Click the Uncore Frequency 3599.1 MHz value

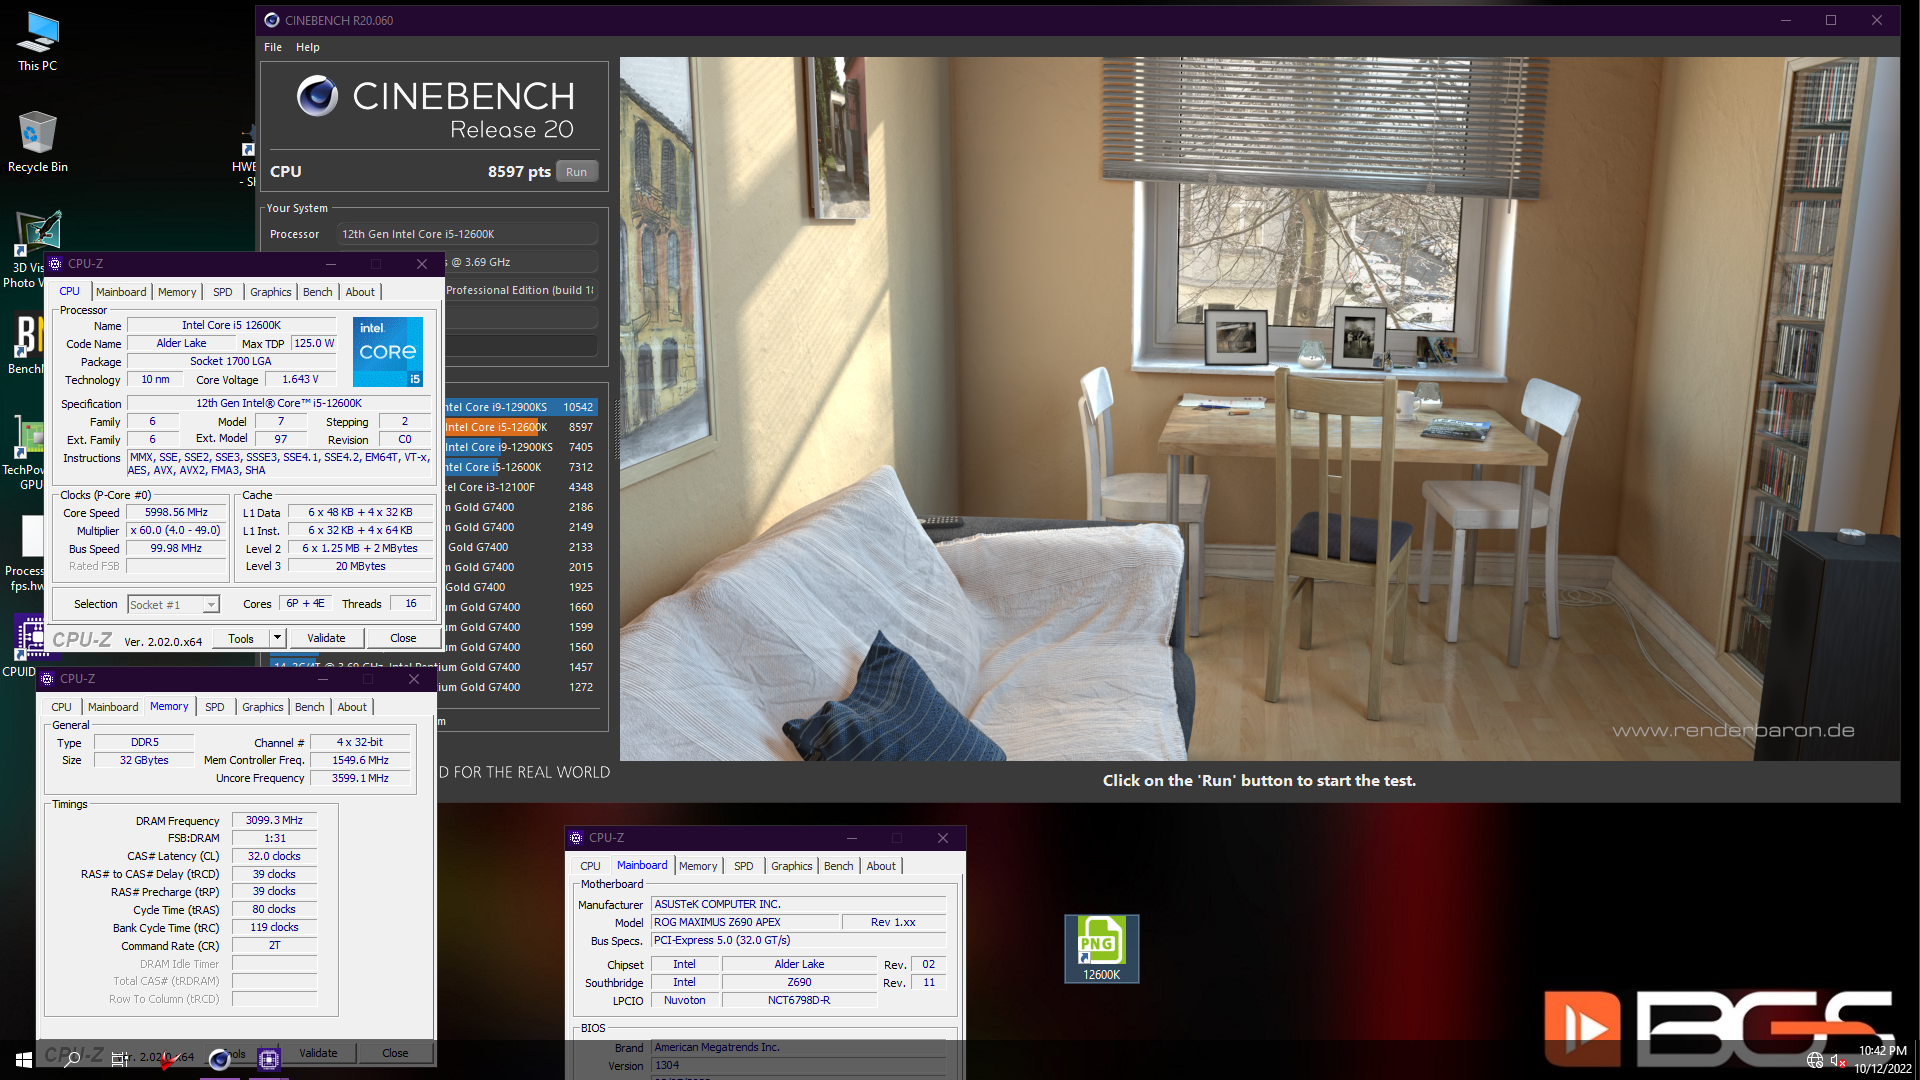360,778
